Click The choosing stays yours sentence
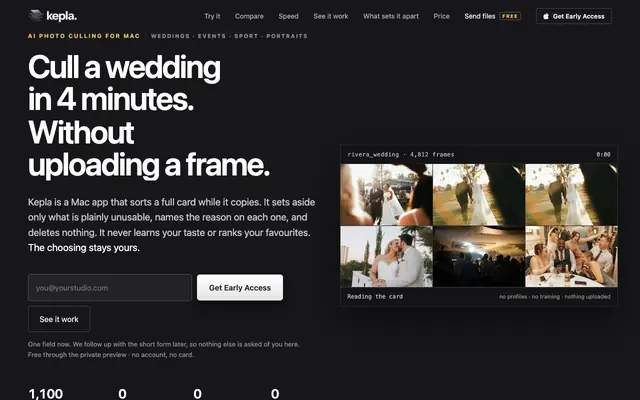The image size is (640, 400). point(84,248)
